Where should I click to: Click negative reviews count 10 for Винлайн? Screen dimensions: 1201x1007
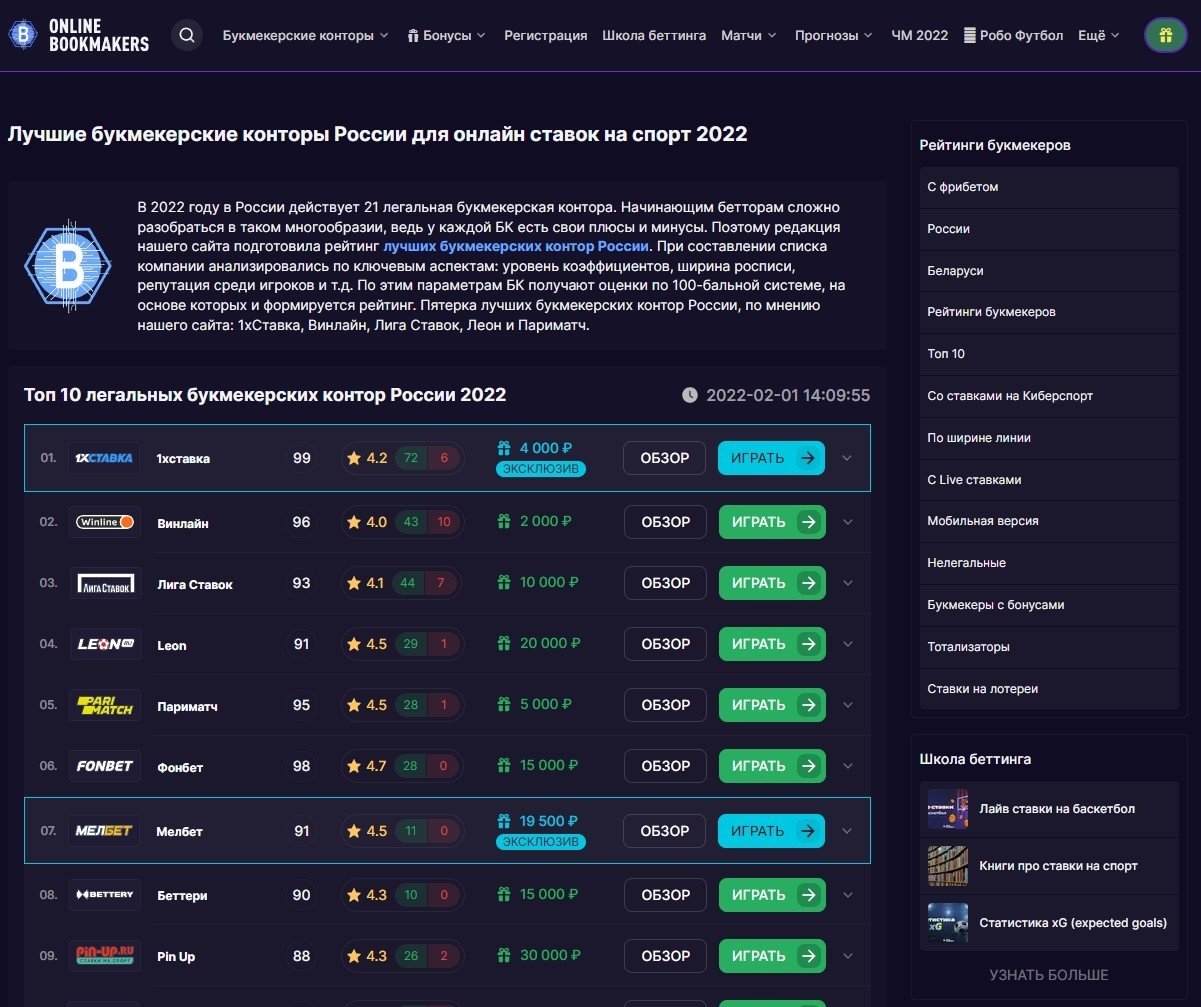pos(444,522)
